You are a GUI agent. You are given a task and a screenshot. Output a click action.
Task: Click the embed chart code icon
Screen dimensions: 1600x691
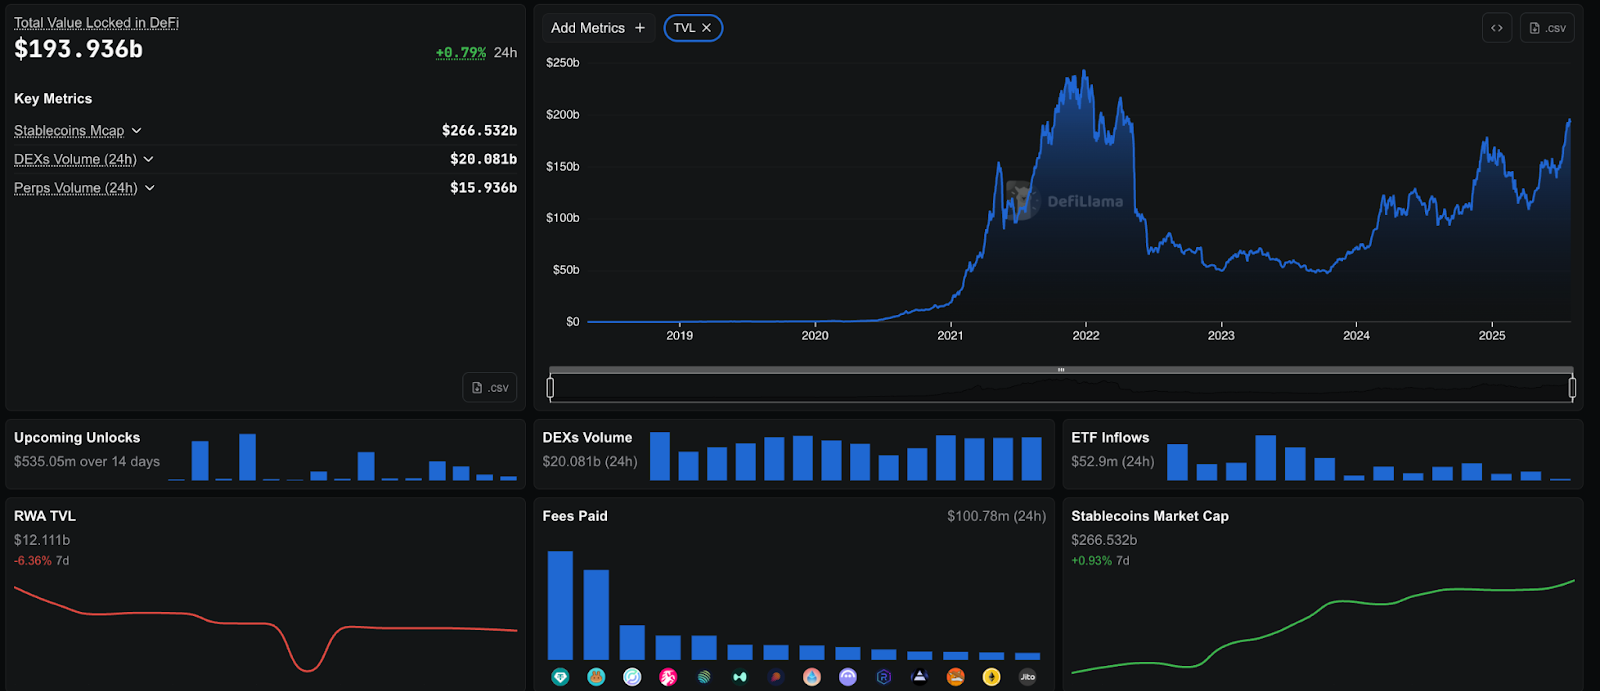(1496, 28)
